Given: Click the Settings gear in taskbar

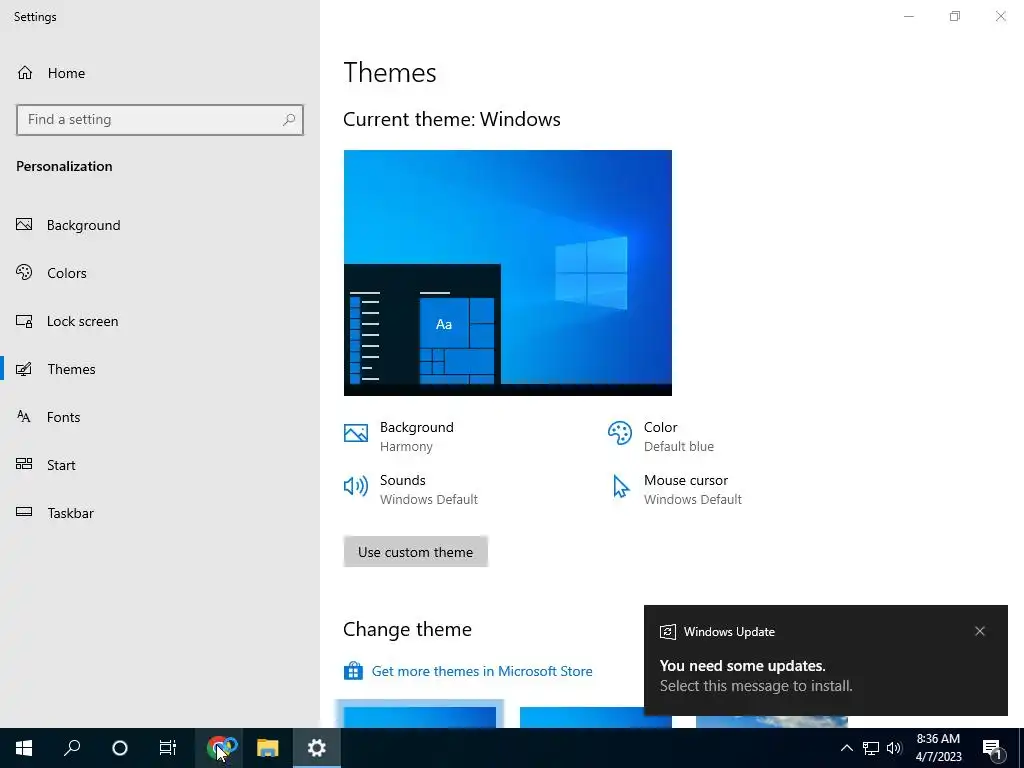Looking at the screenshot, I should click(317, 748).
